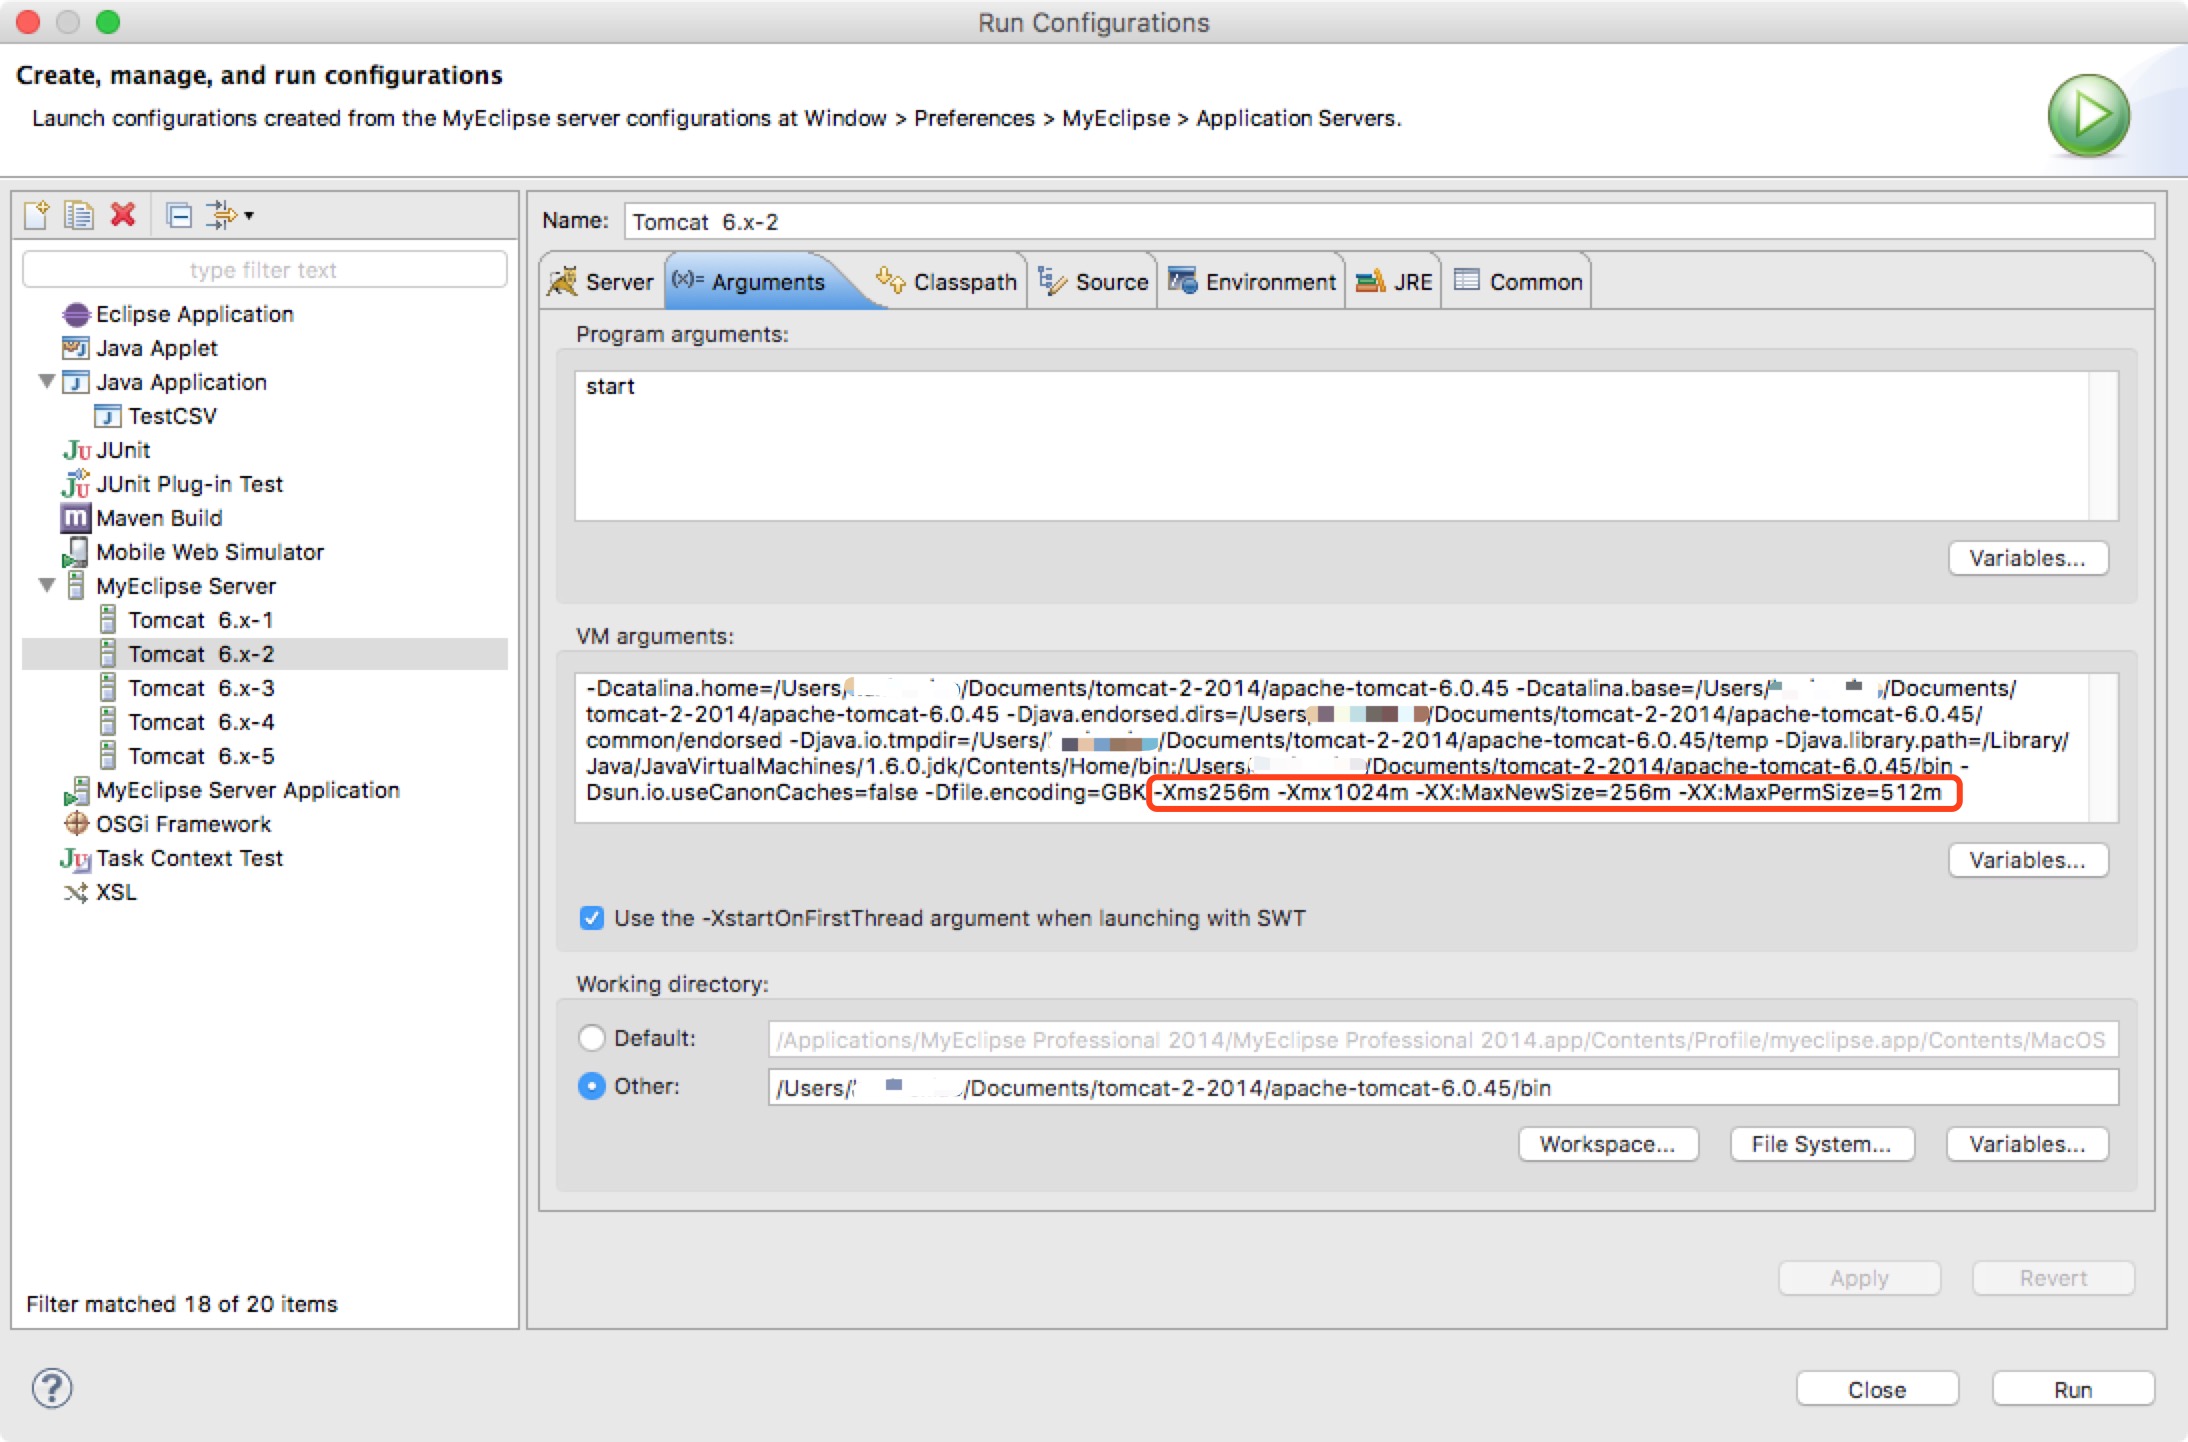Click in the VM arguments text area
The image size is (2188, 1442).
pos(1331,748)
